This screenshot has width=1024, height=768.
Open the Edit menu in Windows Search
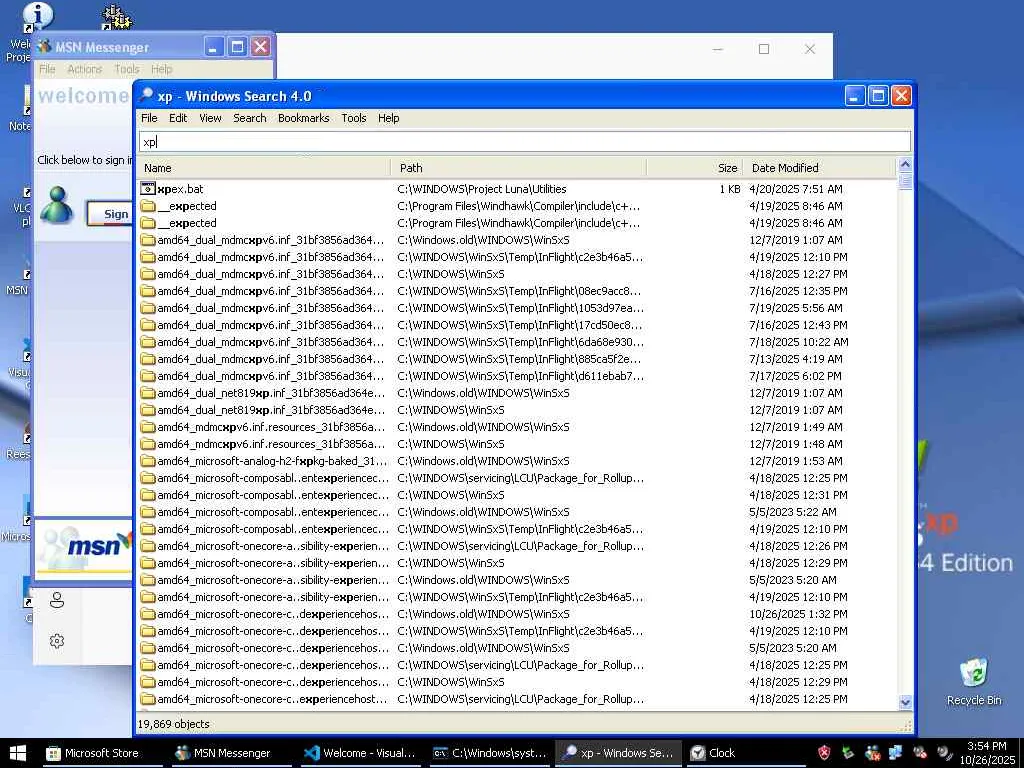[x=178, y=118]
